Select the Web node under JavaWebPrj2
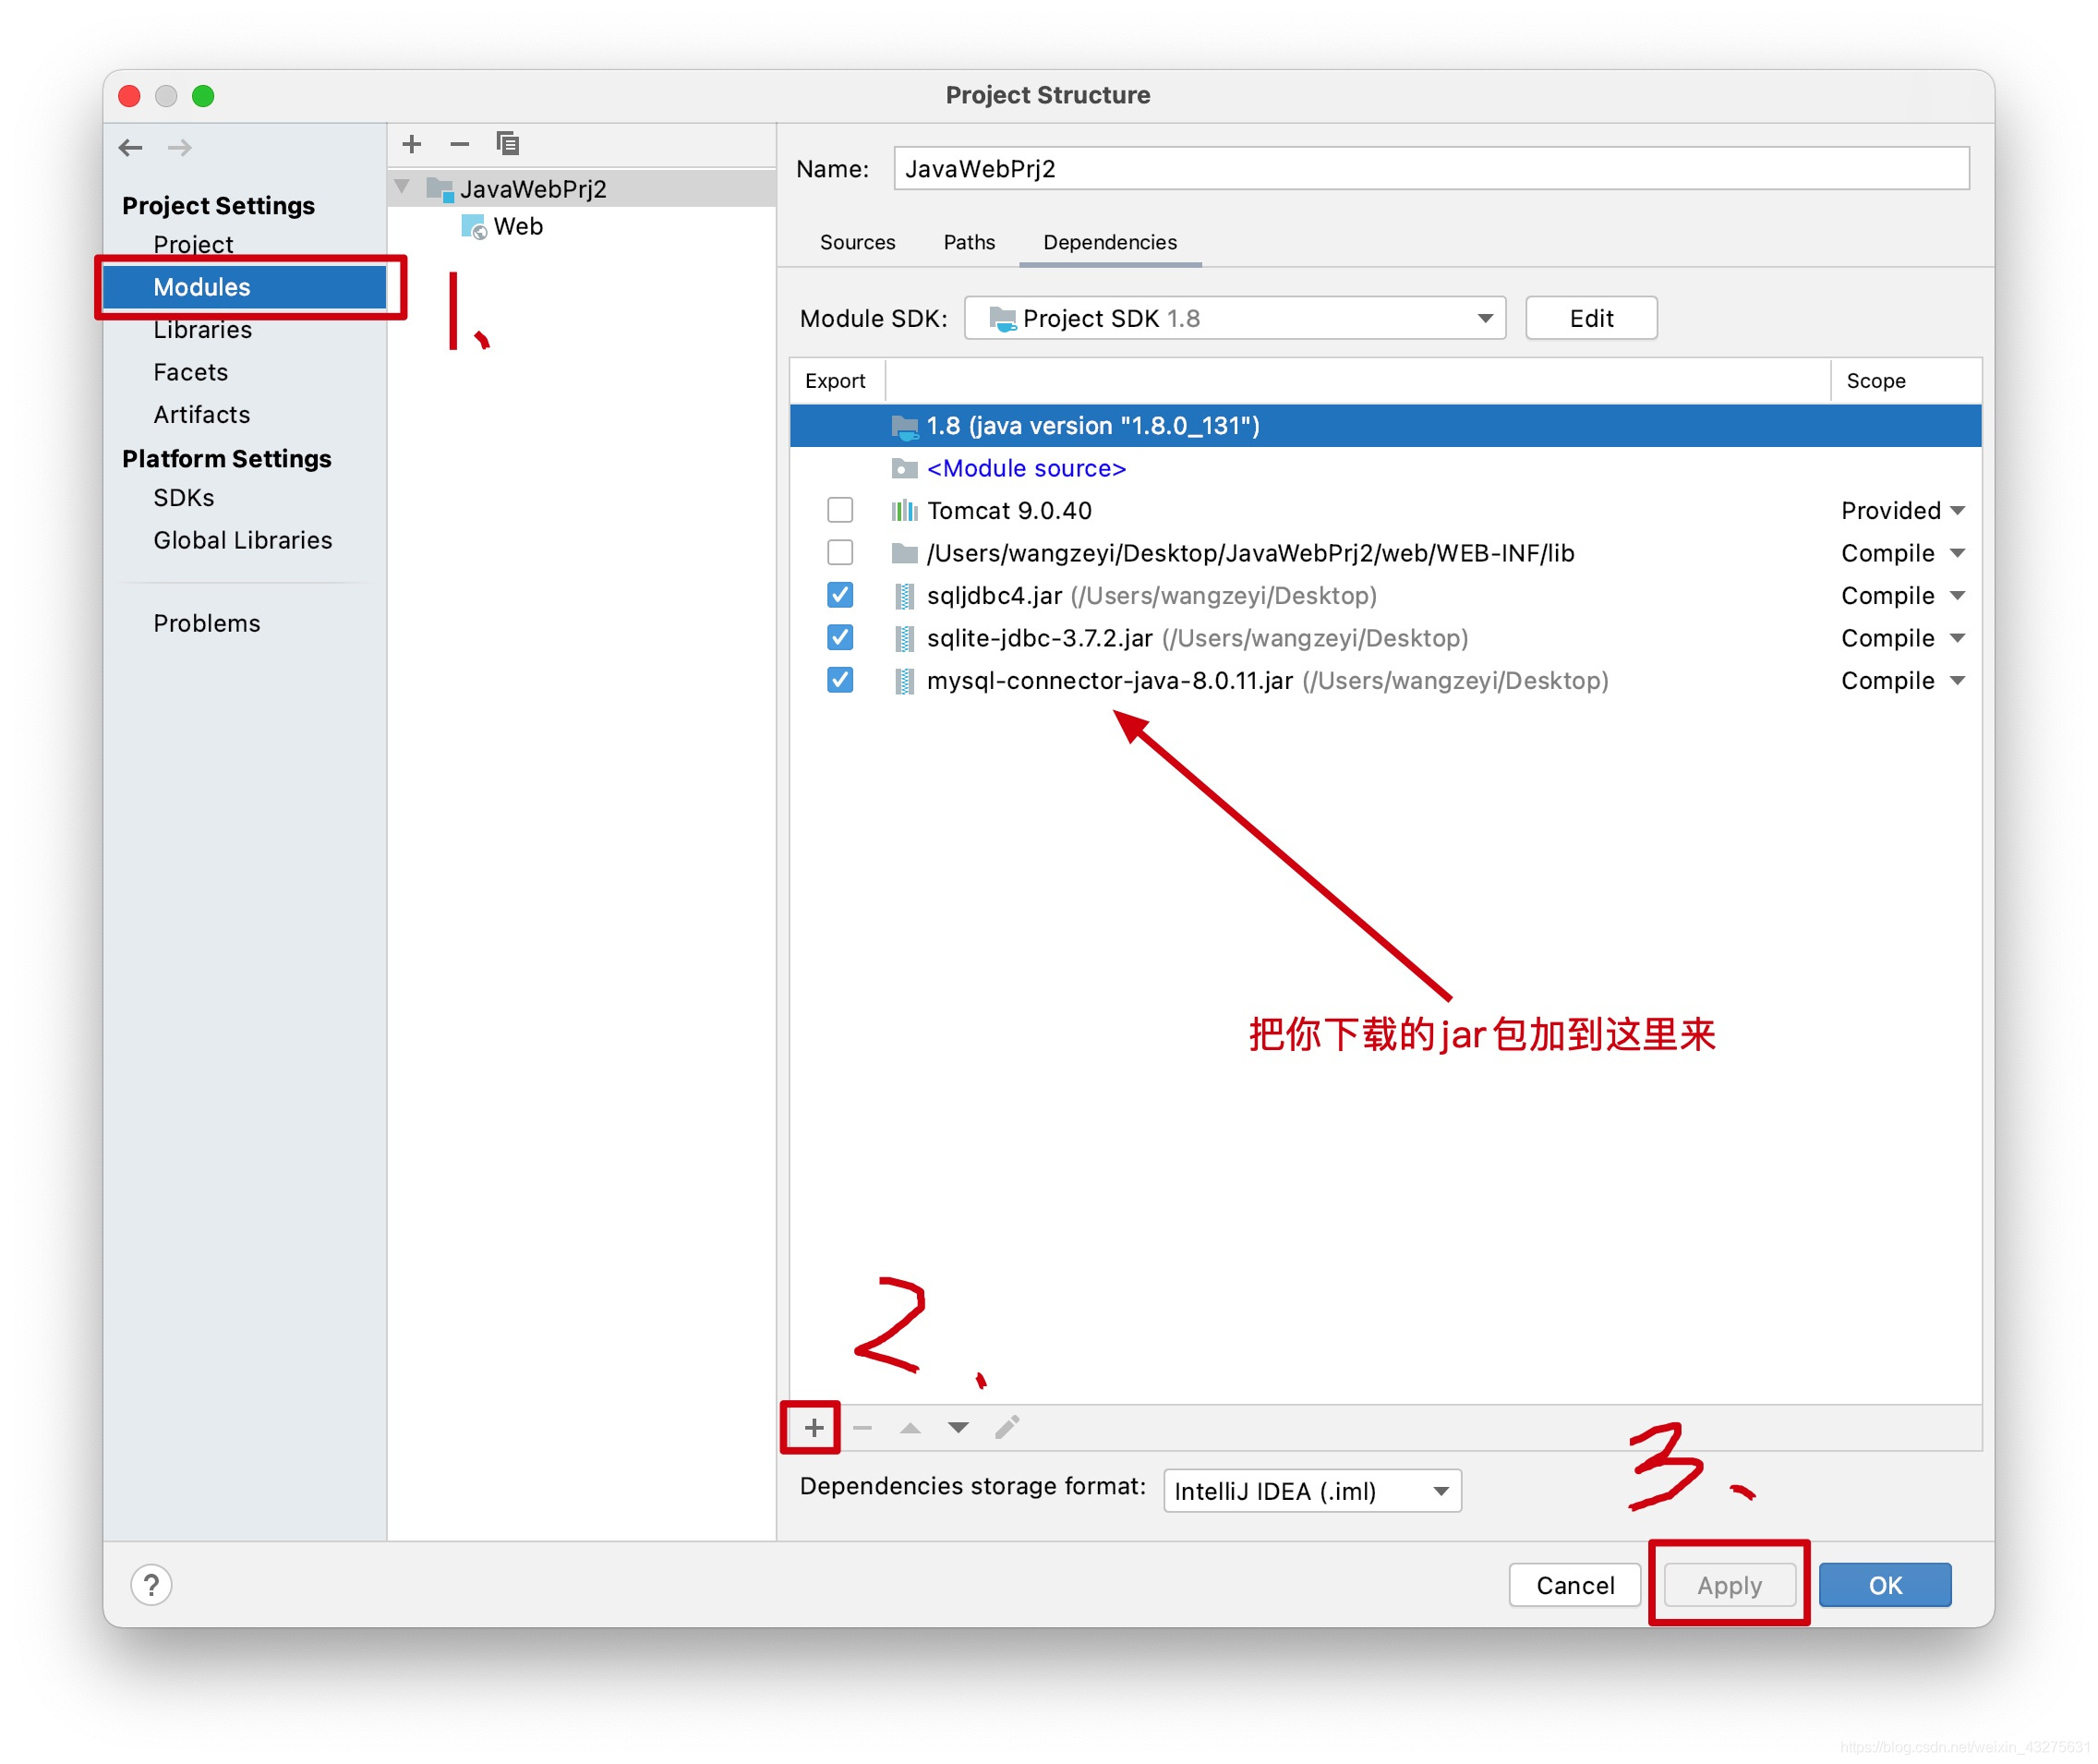2098x1764 pixels. click(x=518, y=226)
